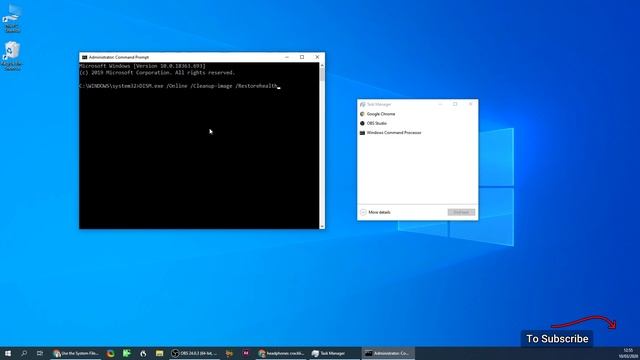Click the Command Prompt scrollbar thumb
The image size is (640, 360).
pos(322,75)
